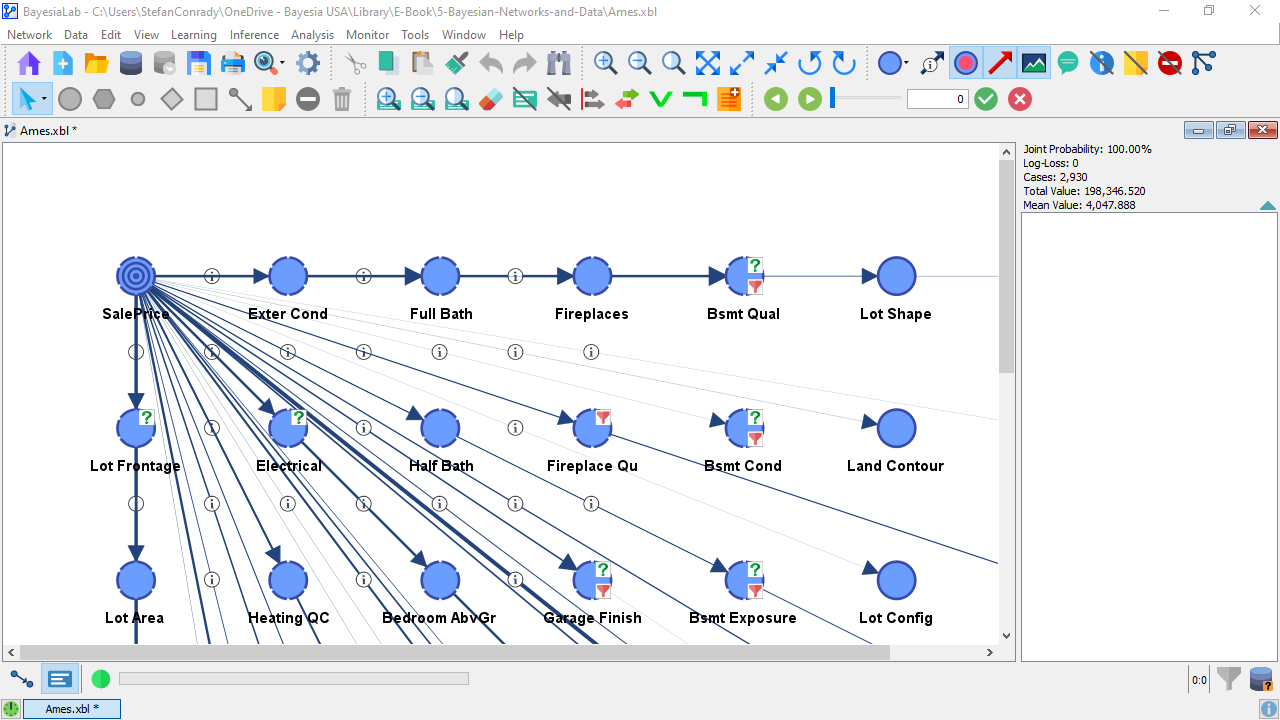Select the square node tool
This screenshot has width=1280, height=720.
pos(206,99)
